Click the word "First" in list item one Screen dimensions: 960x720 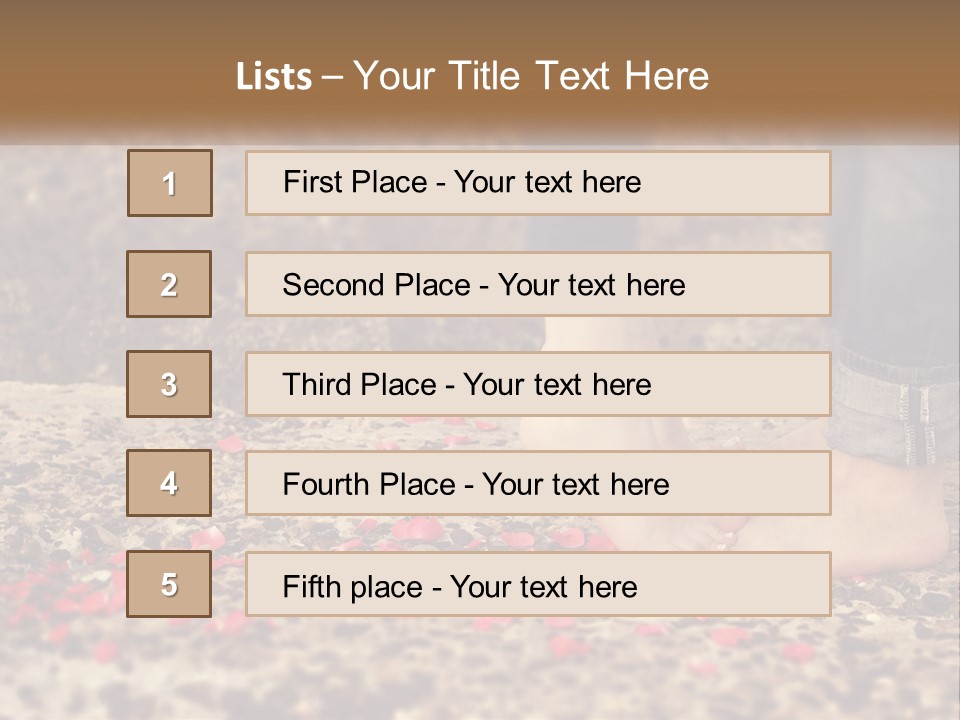point(313,182)
